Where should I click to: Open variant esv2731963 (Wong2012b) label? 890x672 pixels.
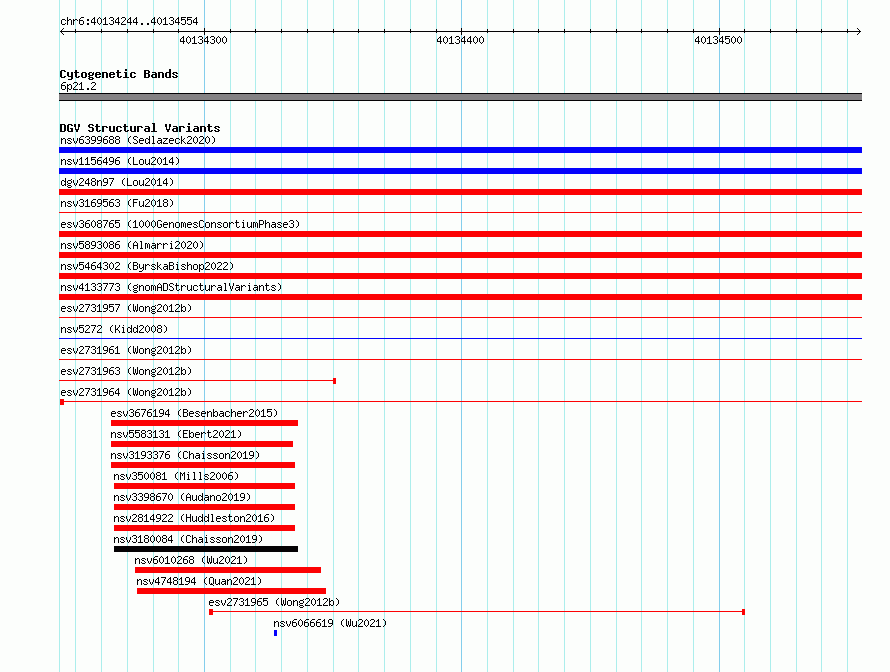point(126,371)
